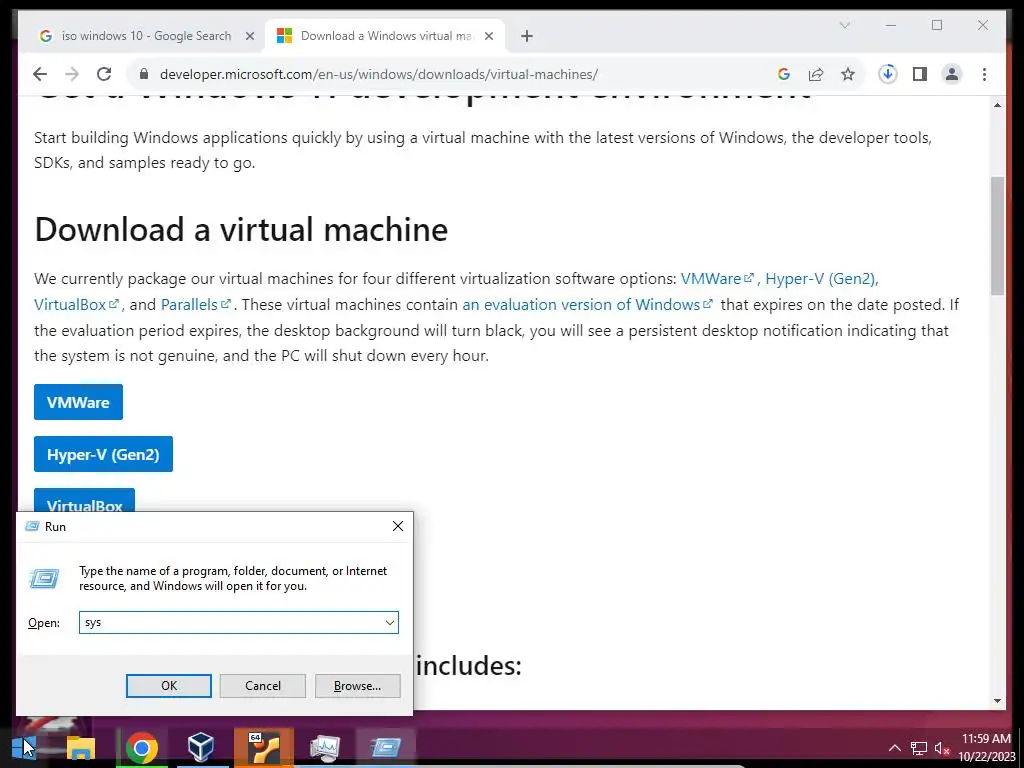Maximize the Chrome window
The image size is (1024, 768).
coord(937,25)
